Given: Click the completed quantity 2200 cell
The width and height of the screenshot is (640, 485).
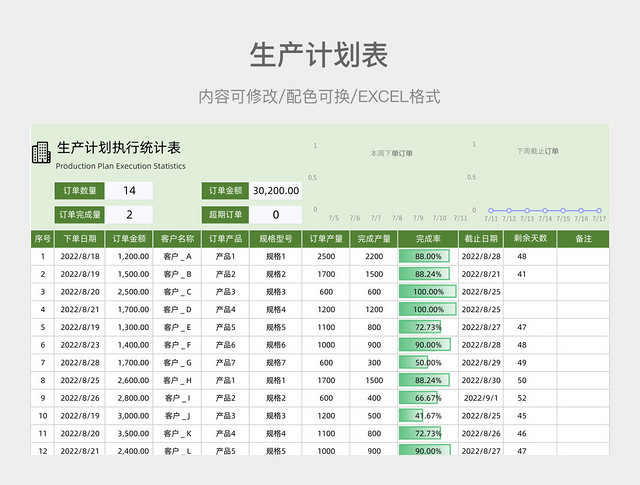Looking at the screenshot, I should (x=374, y=256).
